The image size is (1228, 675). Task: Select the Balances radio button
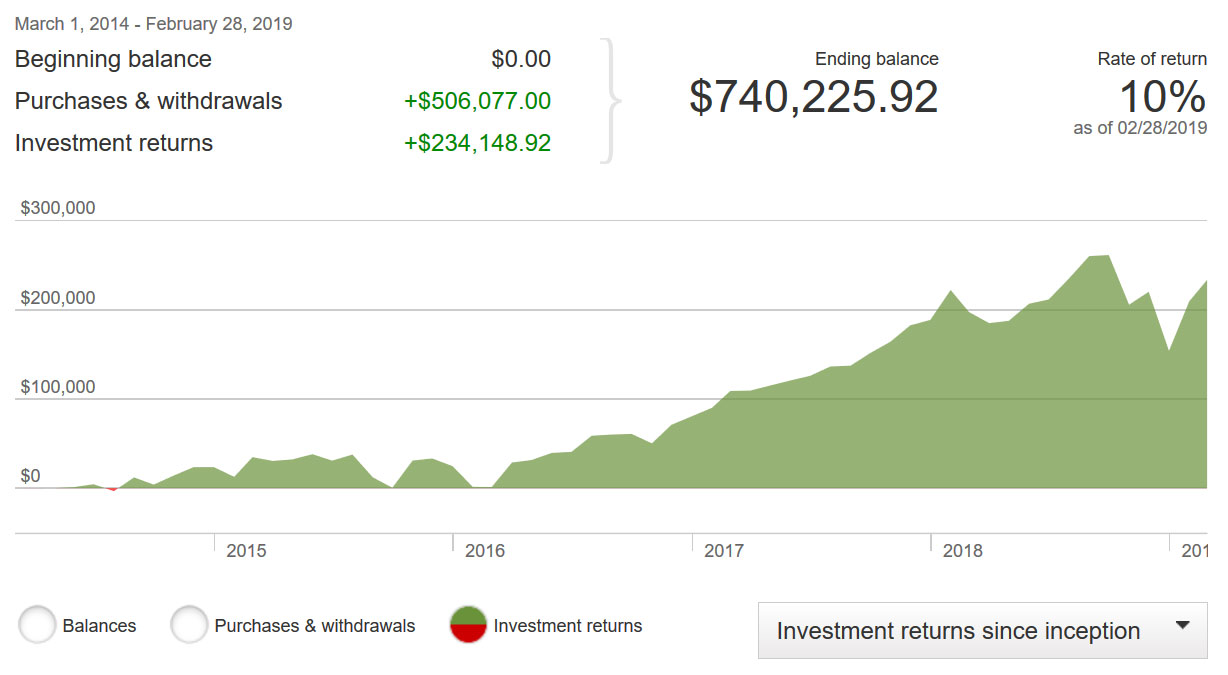[x=38, y=626]
